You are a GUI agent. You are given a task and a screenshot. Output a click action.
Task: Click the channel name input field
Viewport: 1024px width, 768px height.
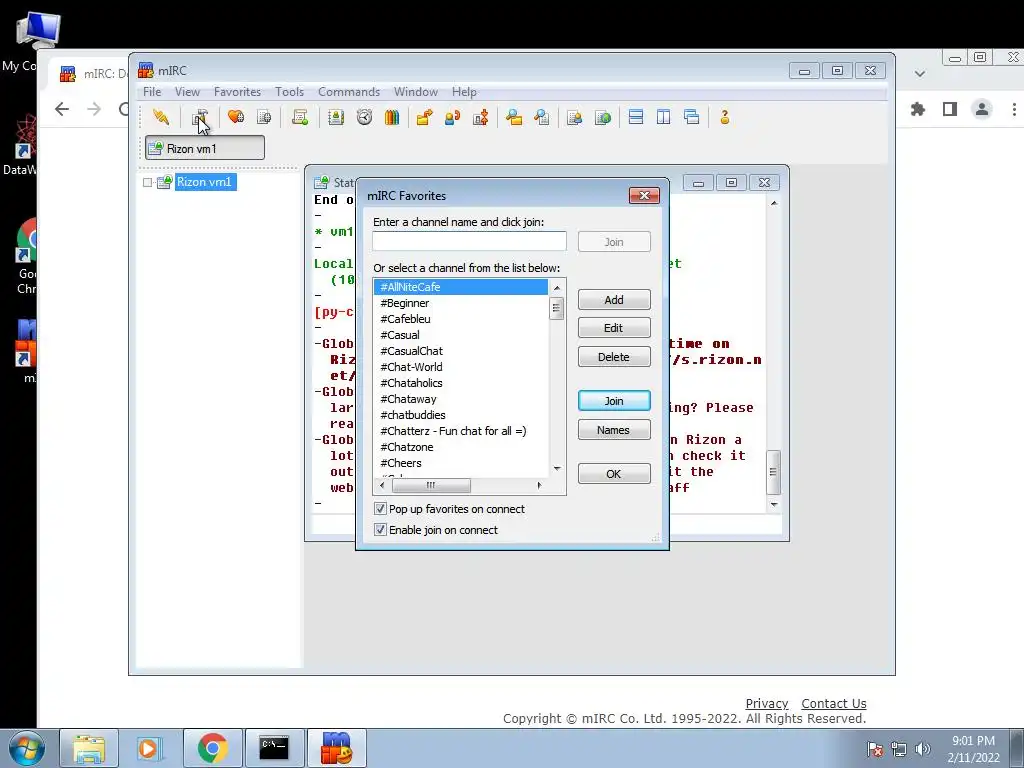click(x=469, y=241)
